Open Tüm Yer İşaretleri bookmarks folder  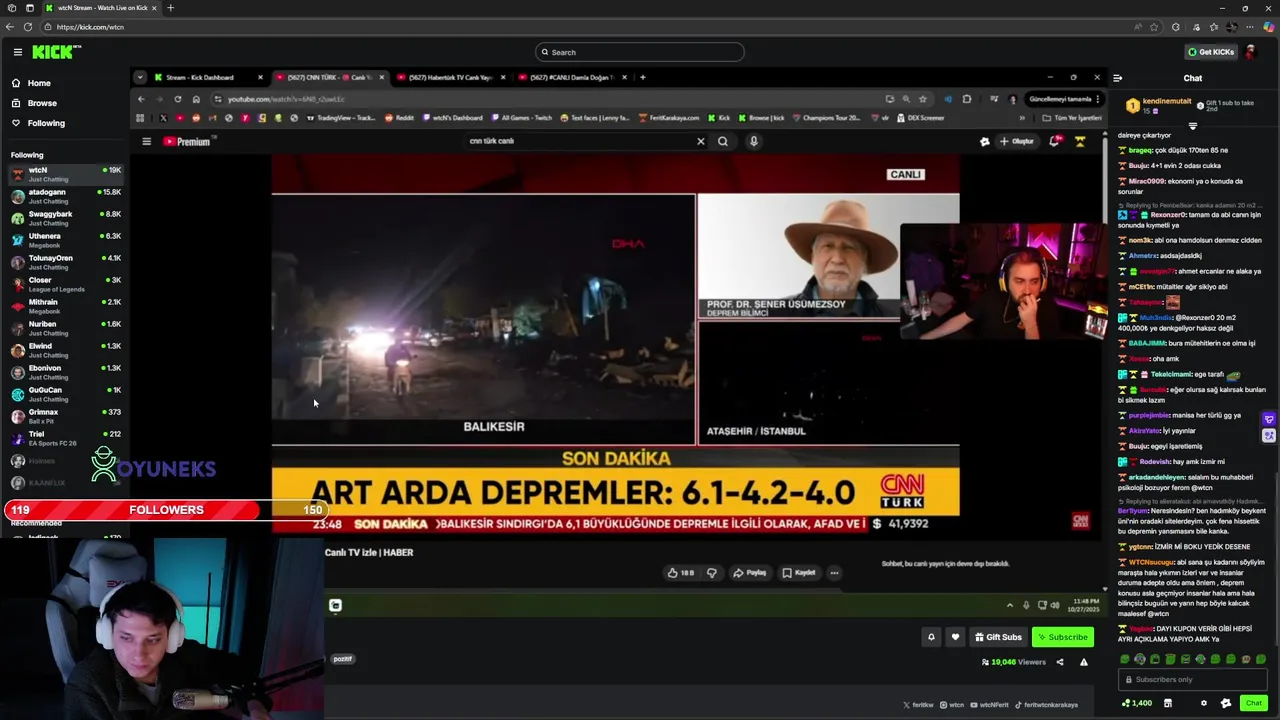point(1071,118)
